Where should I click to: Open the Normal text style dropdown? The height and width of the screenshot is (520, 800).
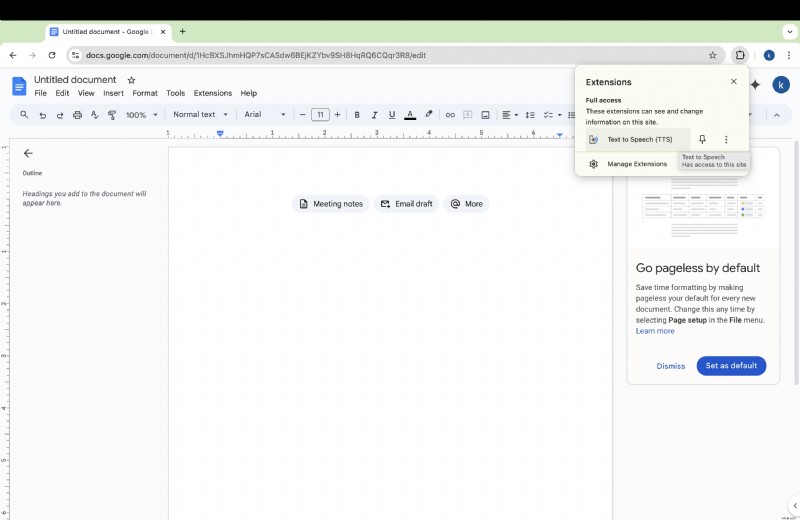pyautogui.click(x=200, y=114)
